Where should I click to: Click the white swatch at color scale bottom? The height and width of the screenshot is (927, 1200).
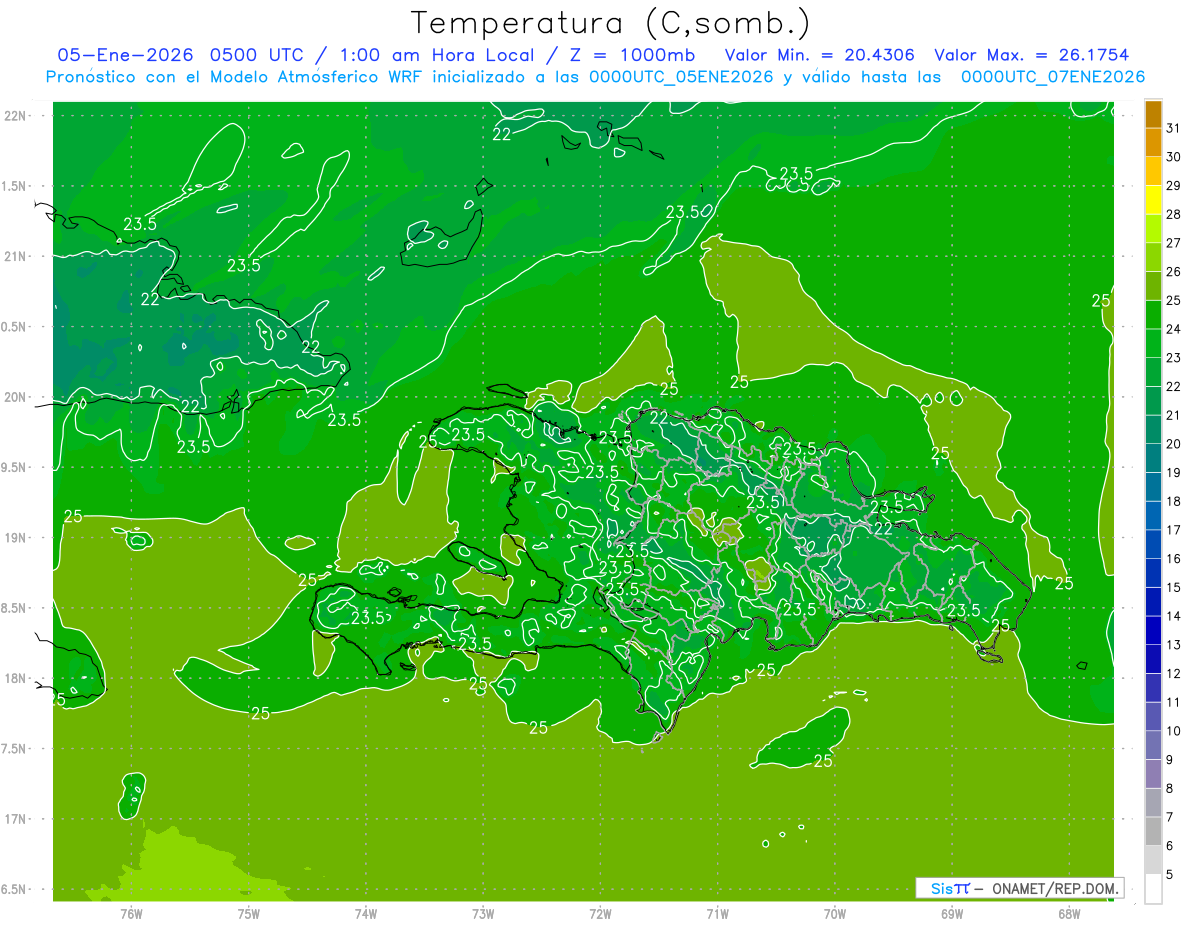[x=1153, y=888]
